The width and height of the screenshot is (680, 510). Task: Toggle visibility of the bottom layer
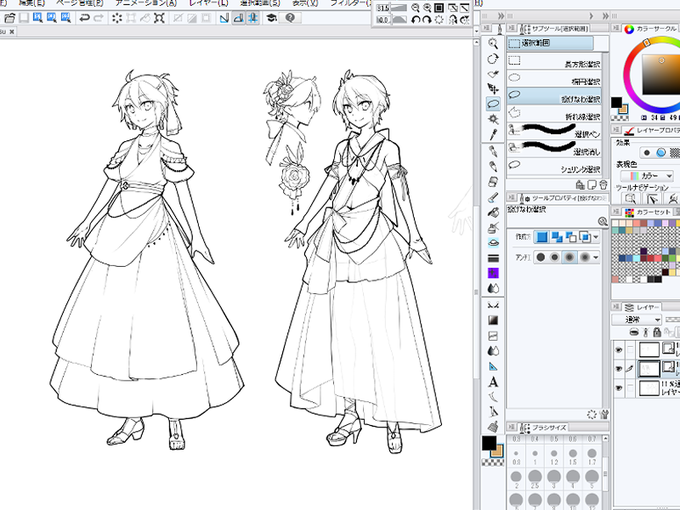(x=618, y=388)
